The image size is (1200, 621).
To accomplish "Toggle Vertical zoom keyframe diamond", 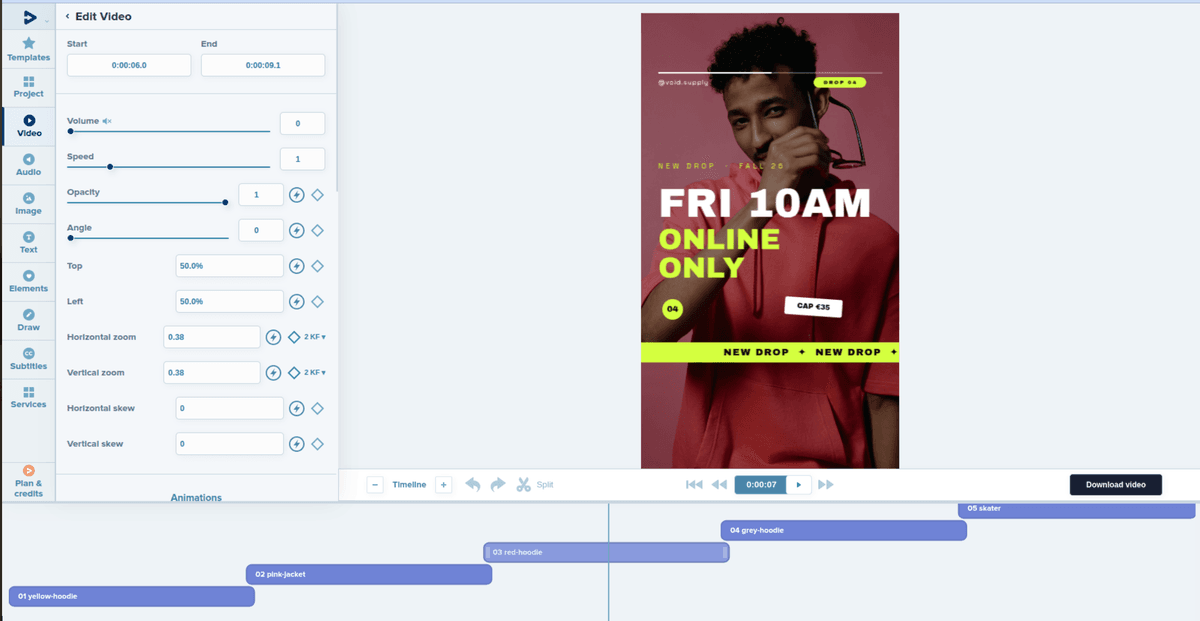I will click(294, 372).
